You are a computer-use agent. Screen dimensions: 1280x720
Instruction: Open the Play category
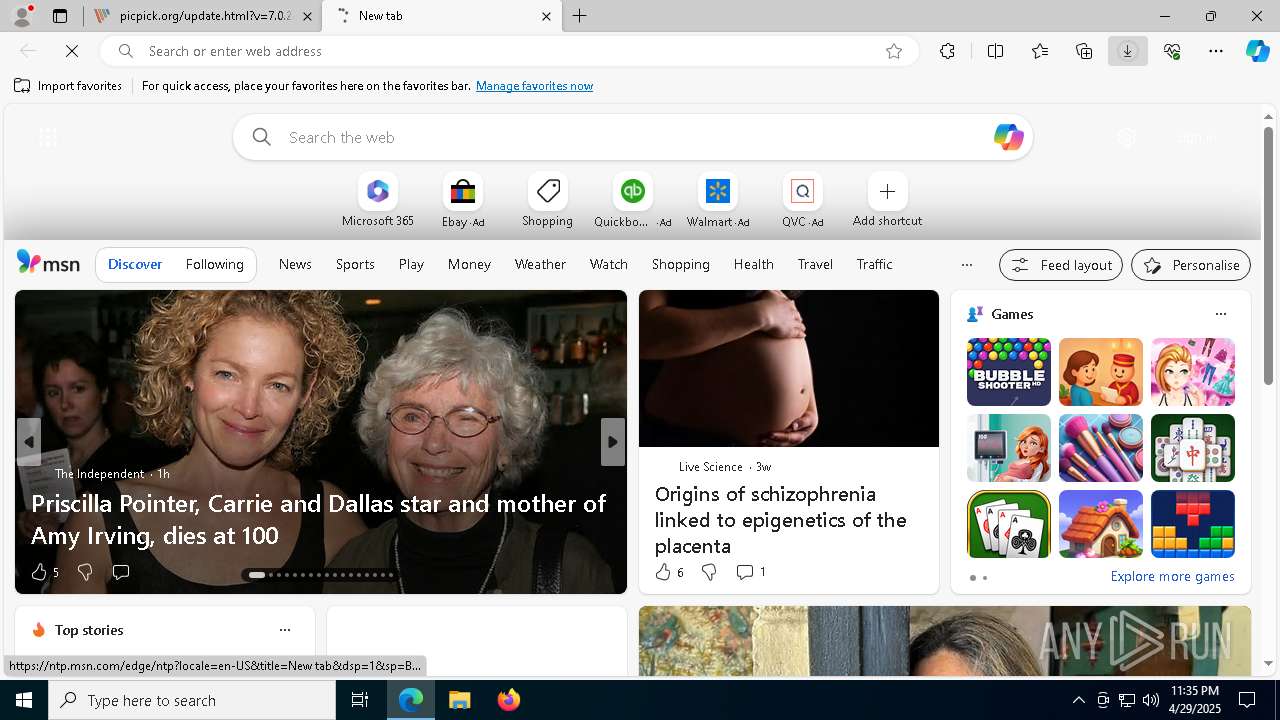pos(411,264)
